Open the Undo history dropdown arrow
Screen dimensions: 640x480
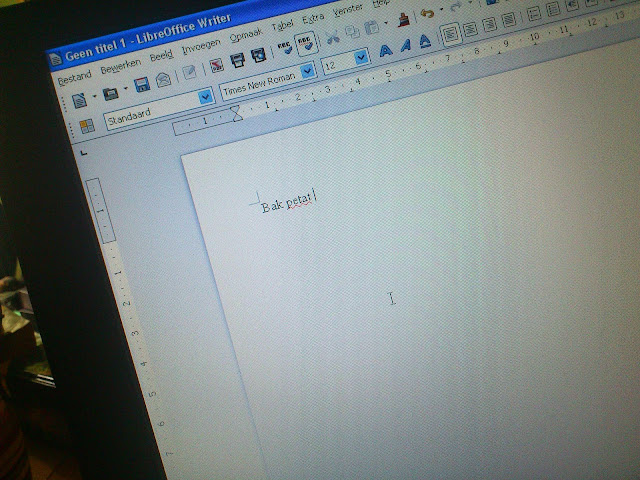[441, 9]
